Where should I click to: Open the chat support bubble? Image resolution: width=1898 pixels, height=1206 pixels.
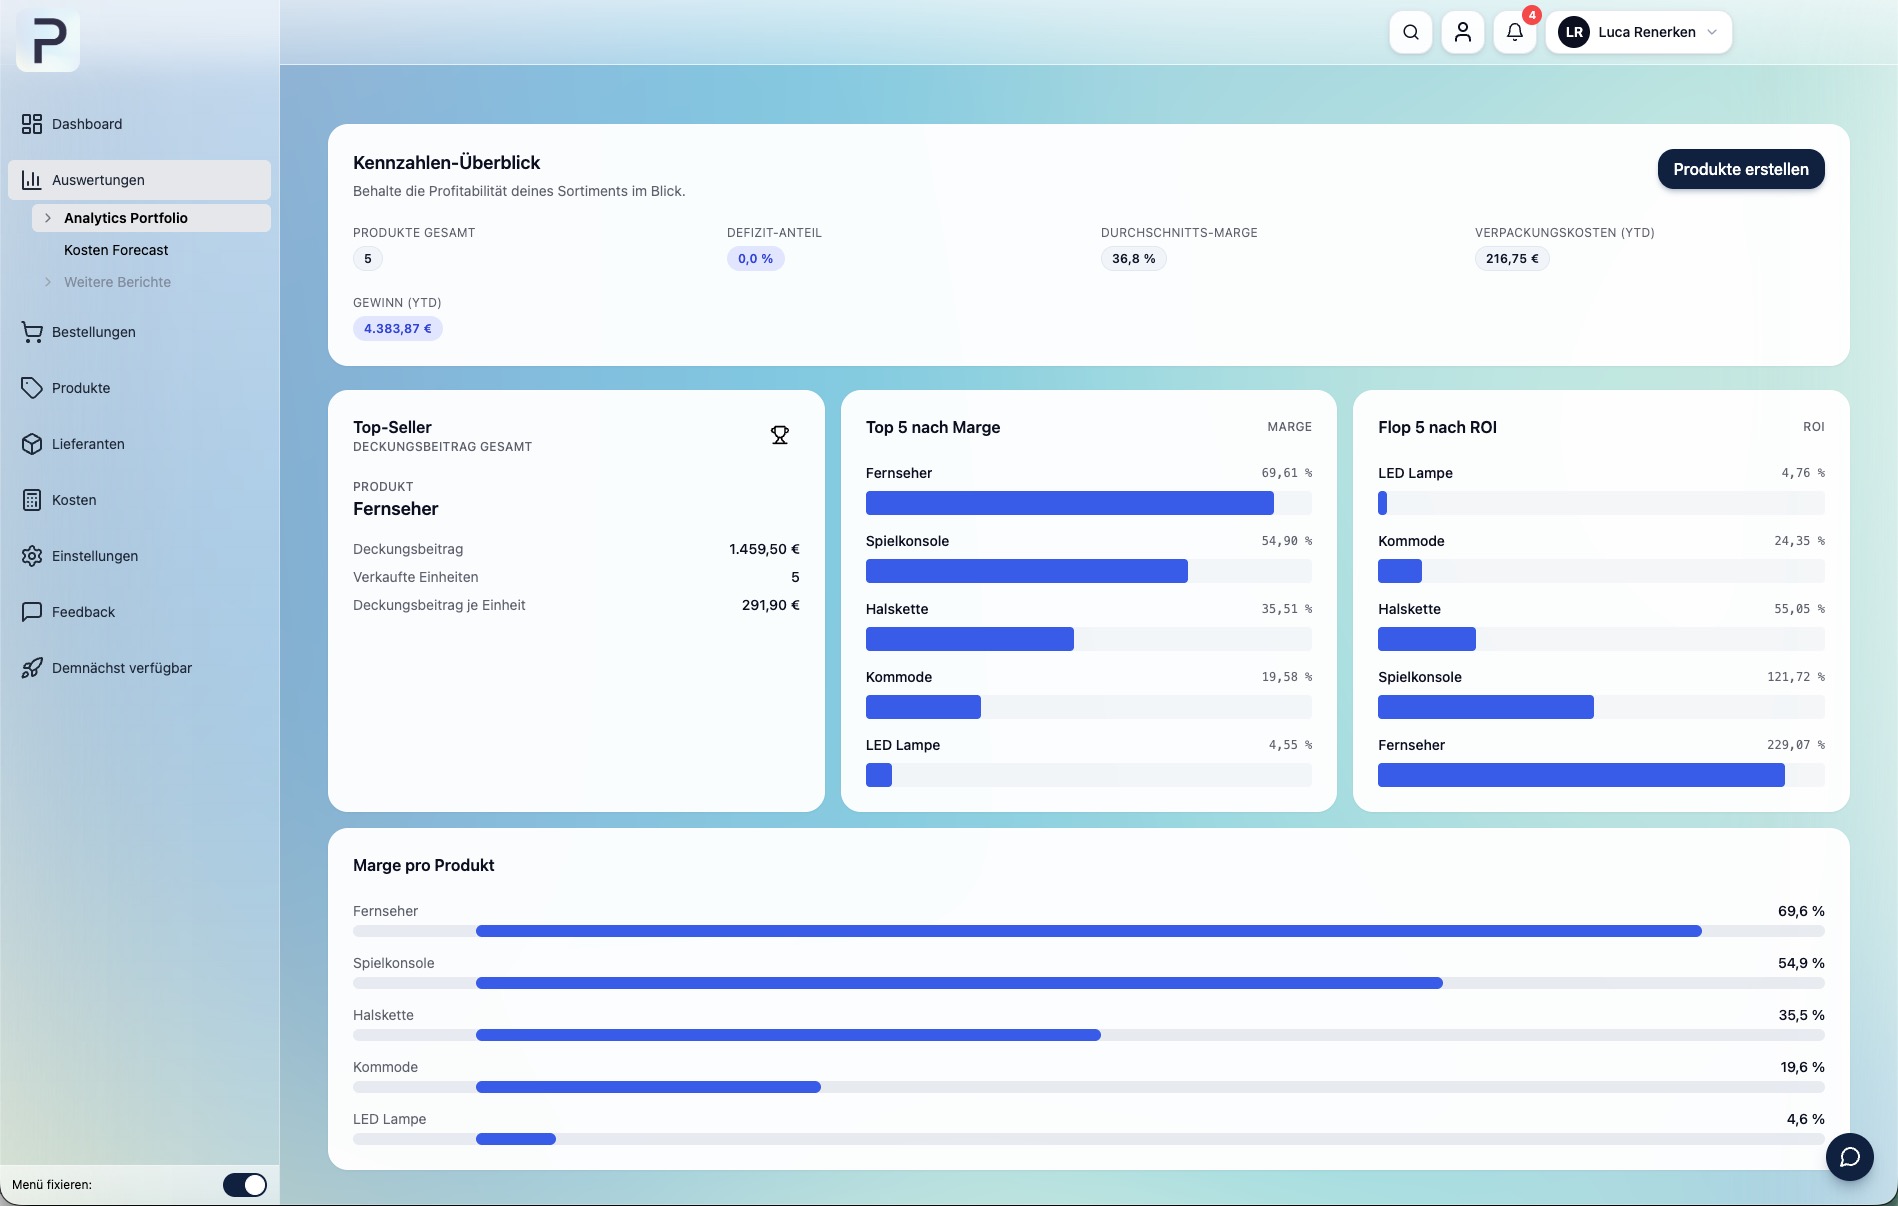(1849, 1157)
